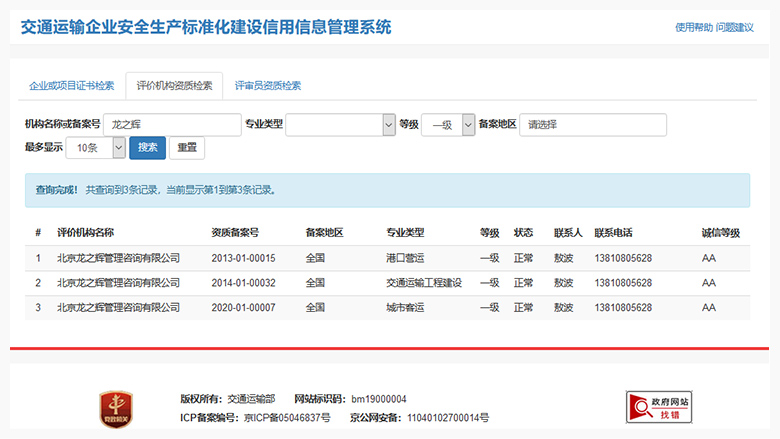Click the 机构名称 input containing 龙之辉
This screenshot has height=439, width=780.
[x=172, y=124]
